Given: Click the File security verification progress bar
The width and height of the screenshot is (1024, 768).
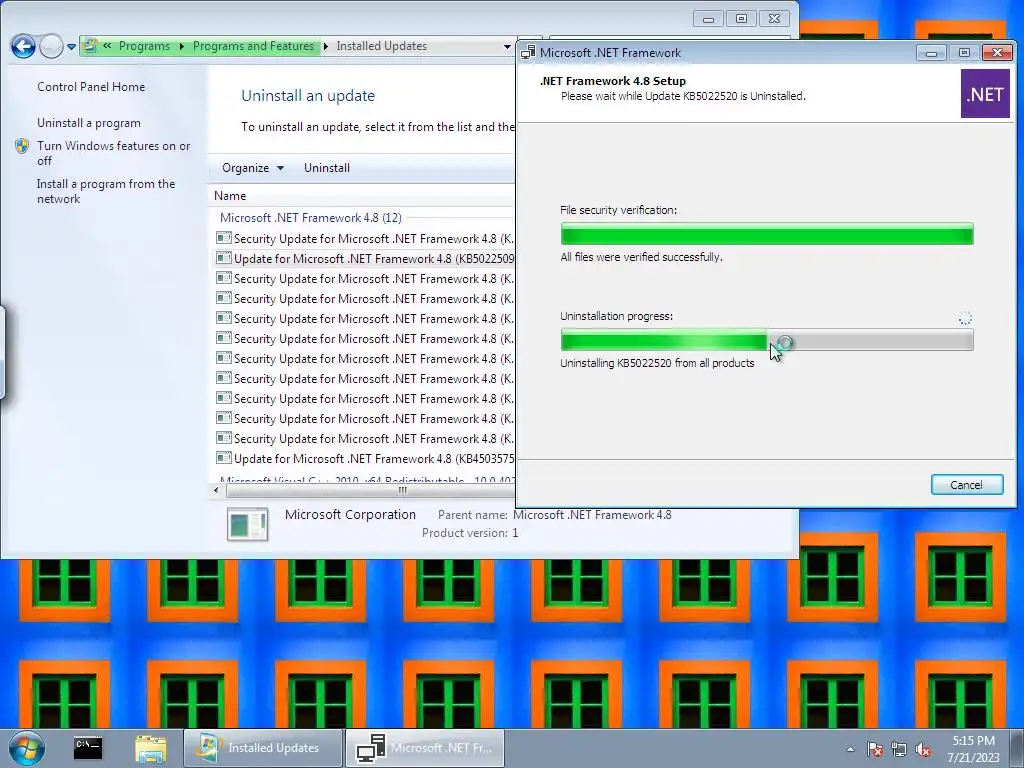Looking at the screenshot, I should pos(767,234).
